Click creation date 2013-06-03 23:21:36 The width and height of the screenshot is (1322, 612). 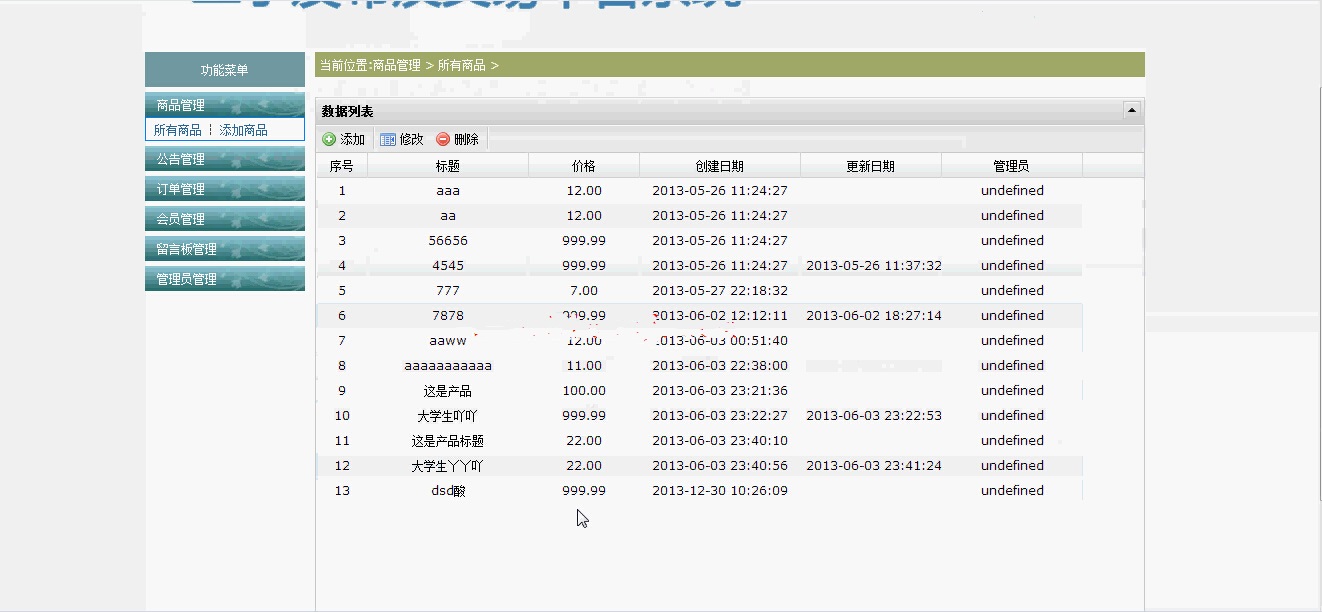tap(720, 390)
